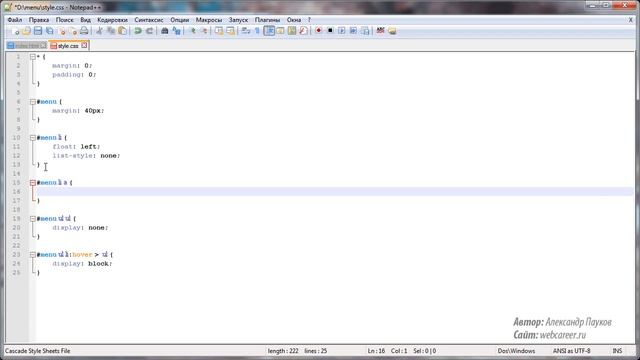
Task: Switch to the index.html tab
Action: [x=27, y=46]
